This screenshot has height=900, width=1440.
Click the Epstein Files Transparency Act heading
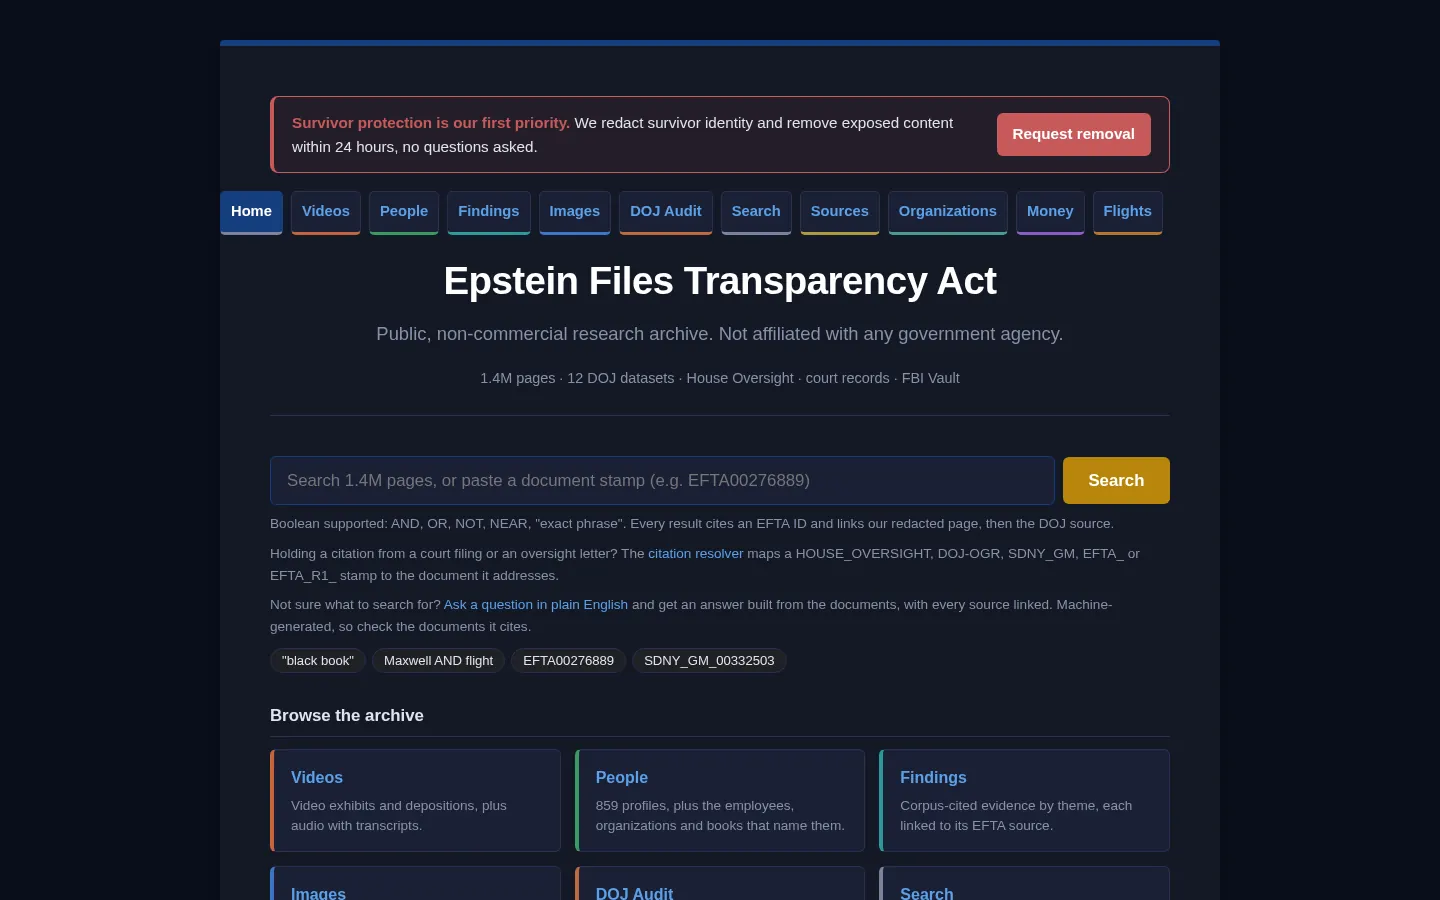[720, 281]
